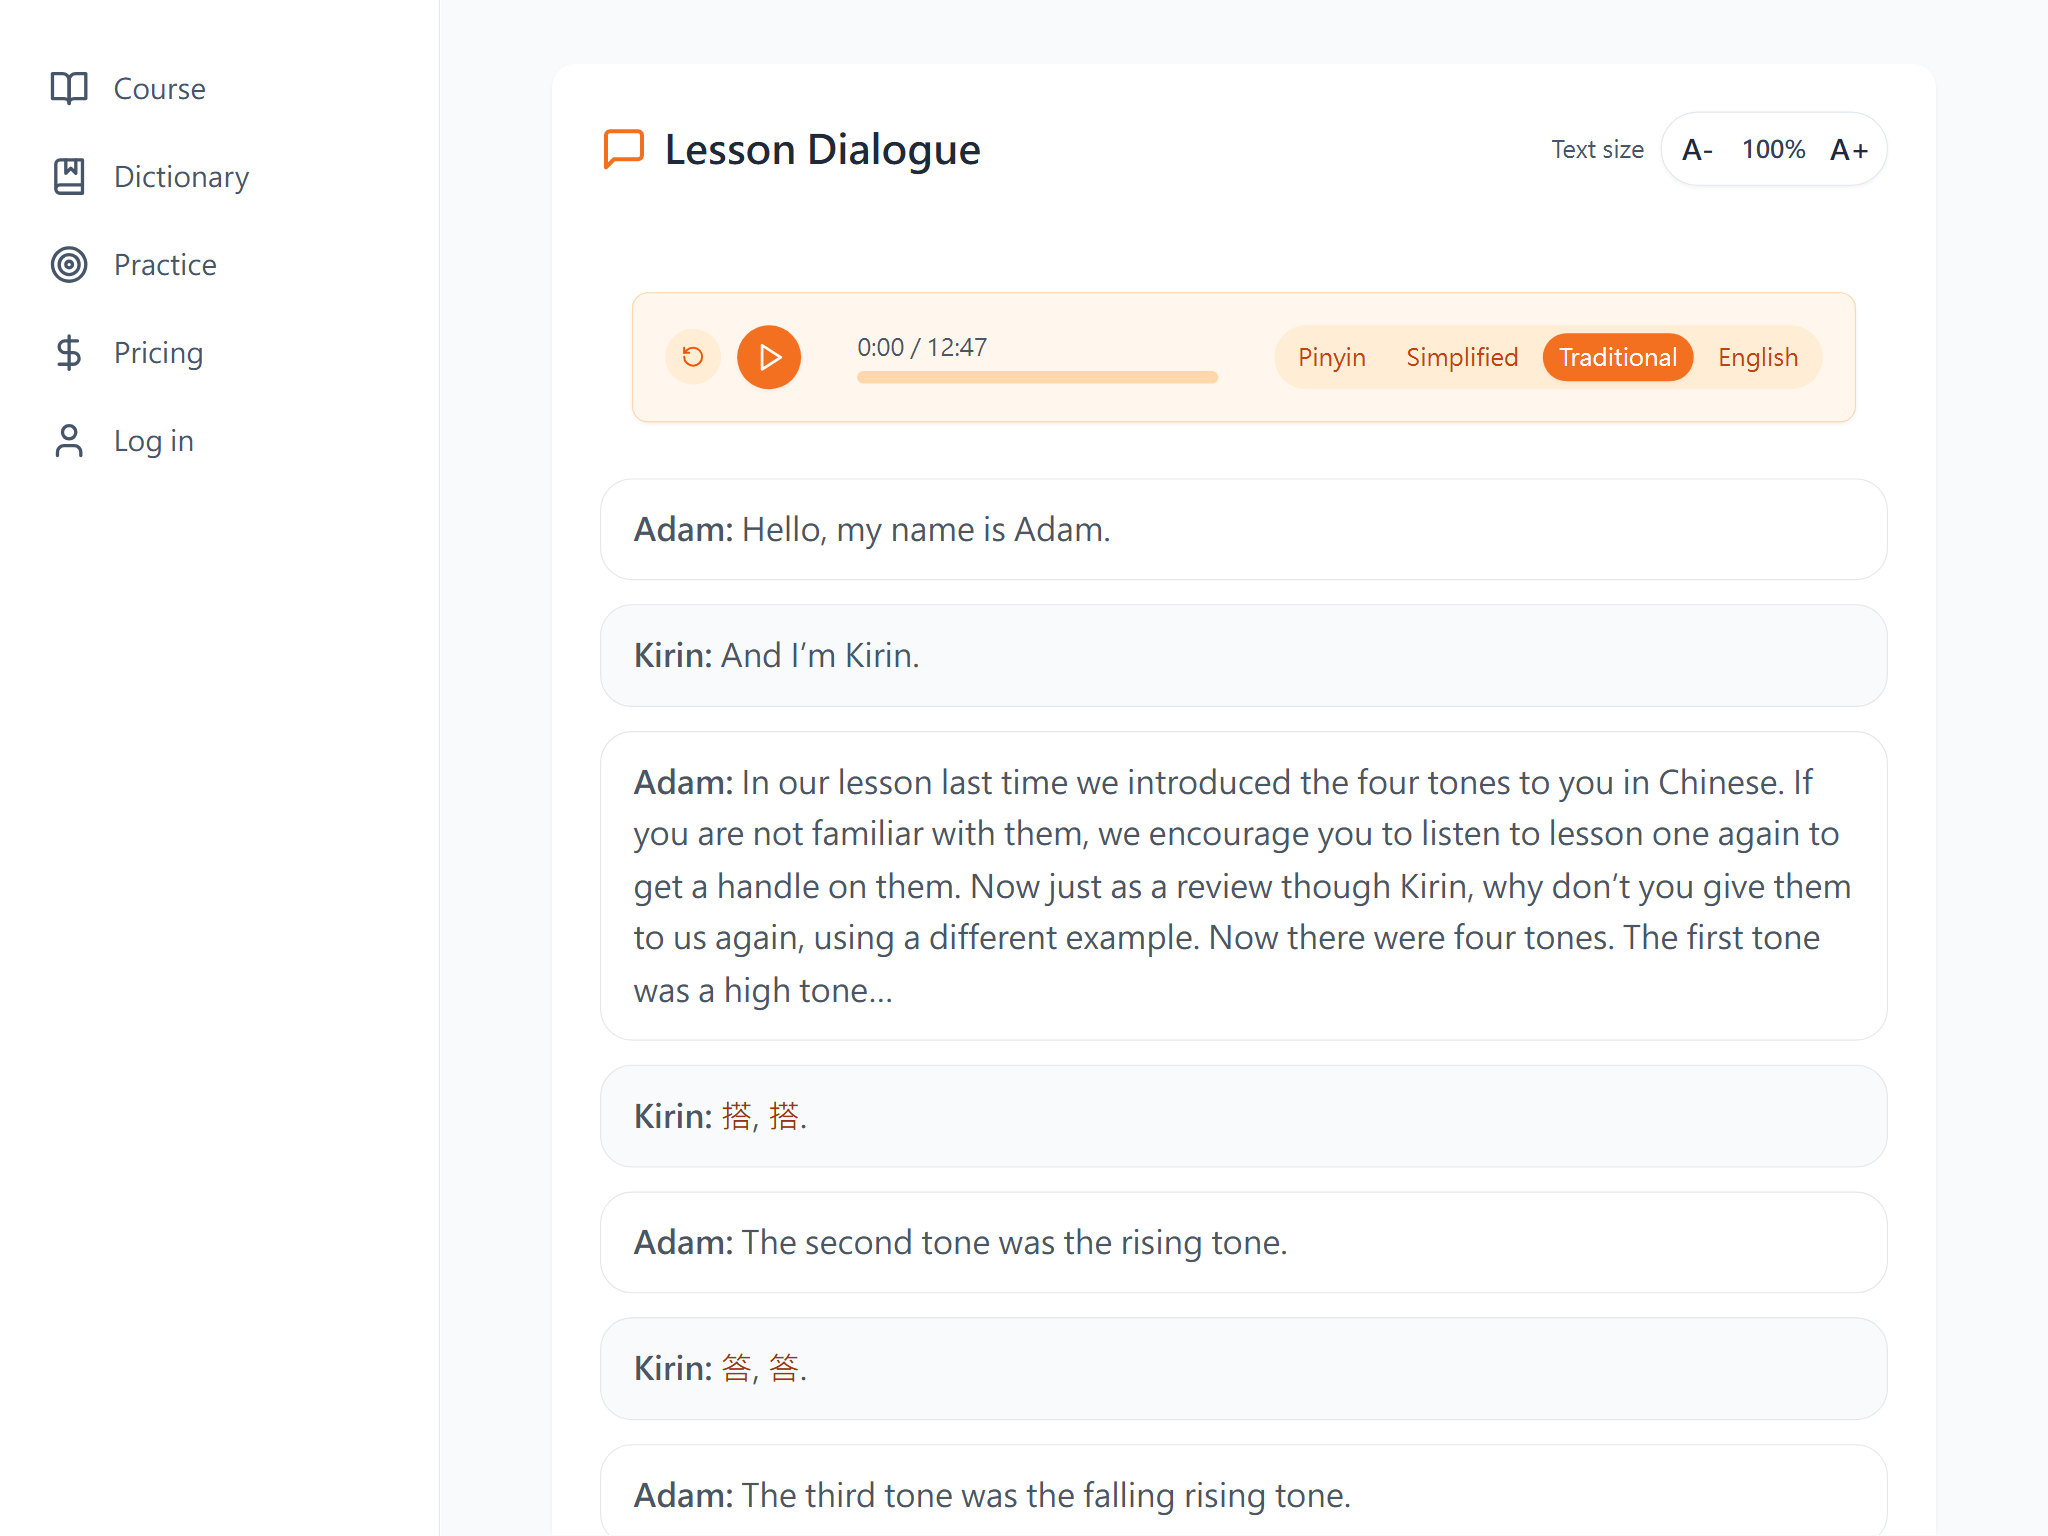Click the Practice target icon

pos(69,264)
